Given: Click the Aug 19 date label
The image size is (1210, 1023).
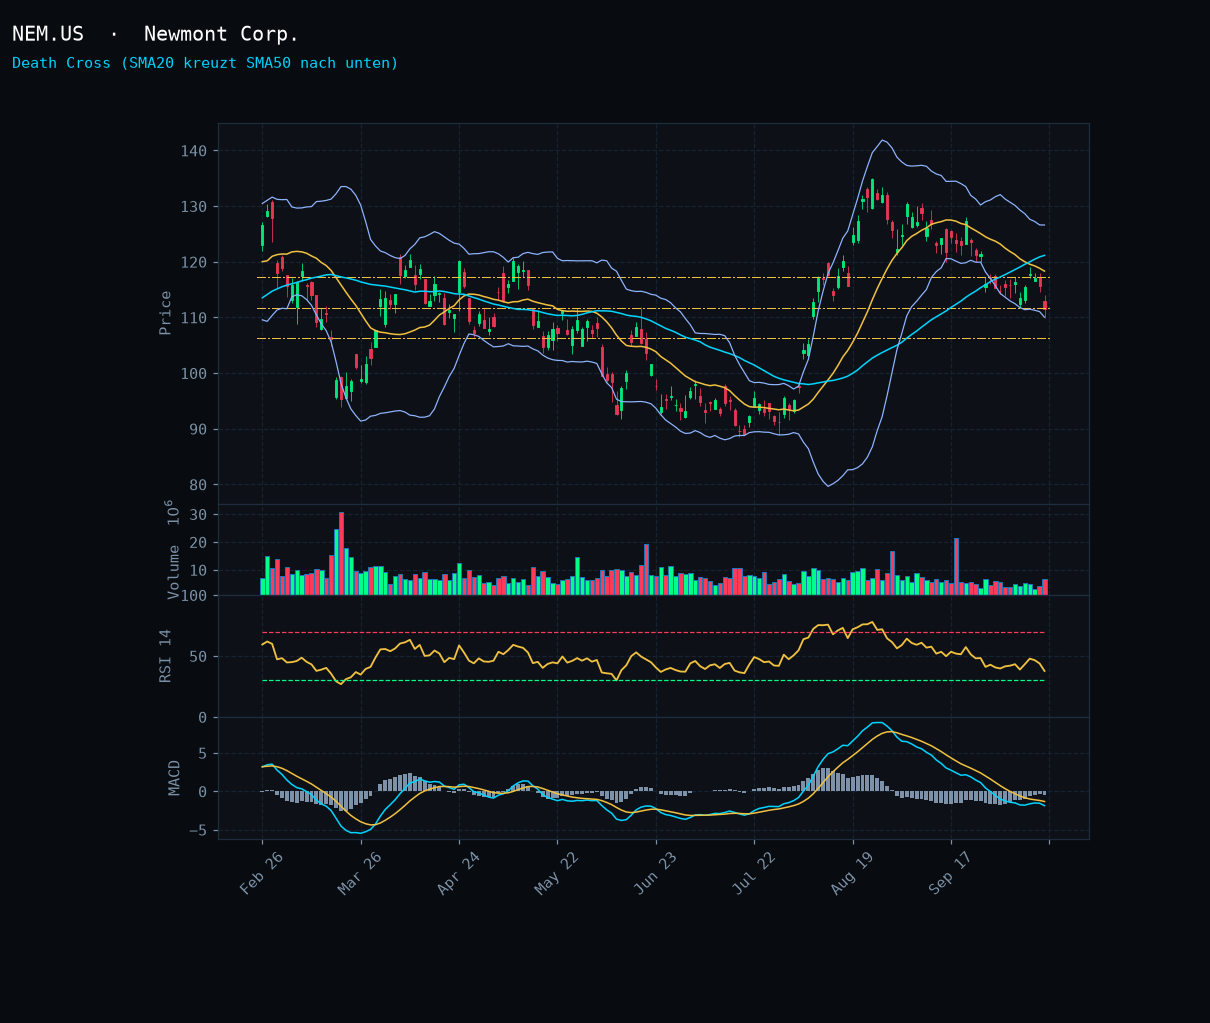Looking at the screenshot, I should (x=851, y=873).
